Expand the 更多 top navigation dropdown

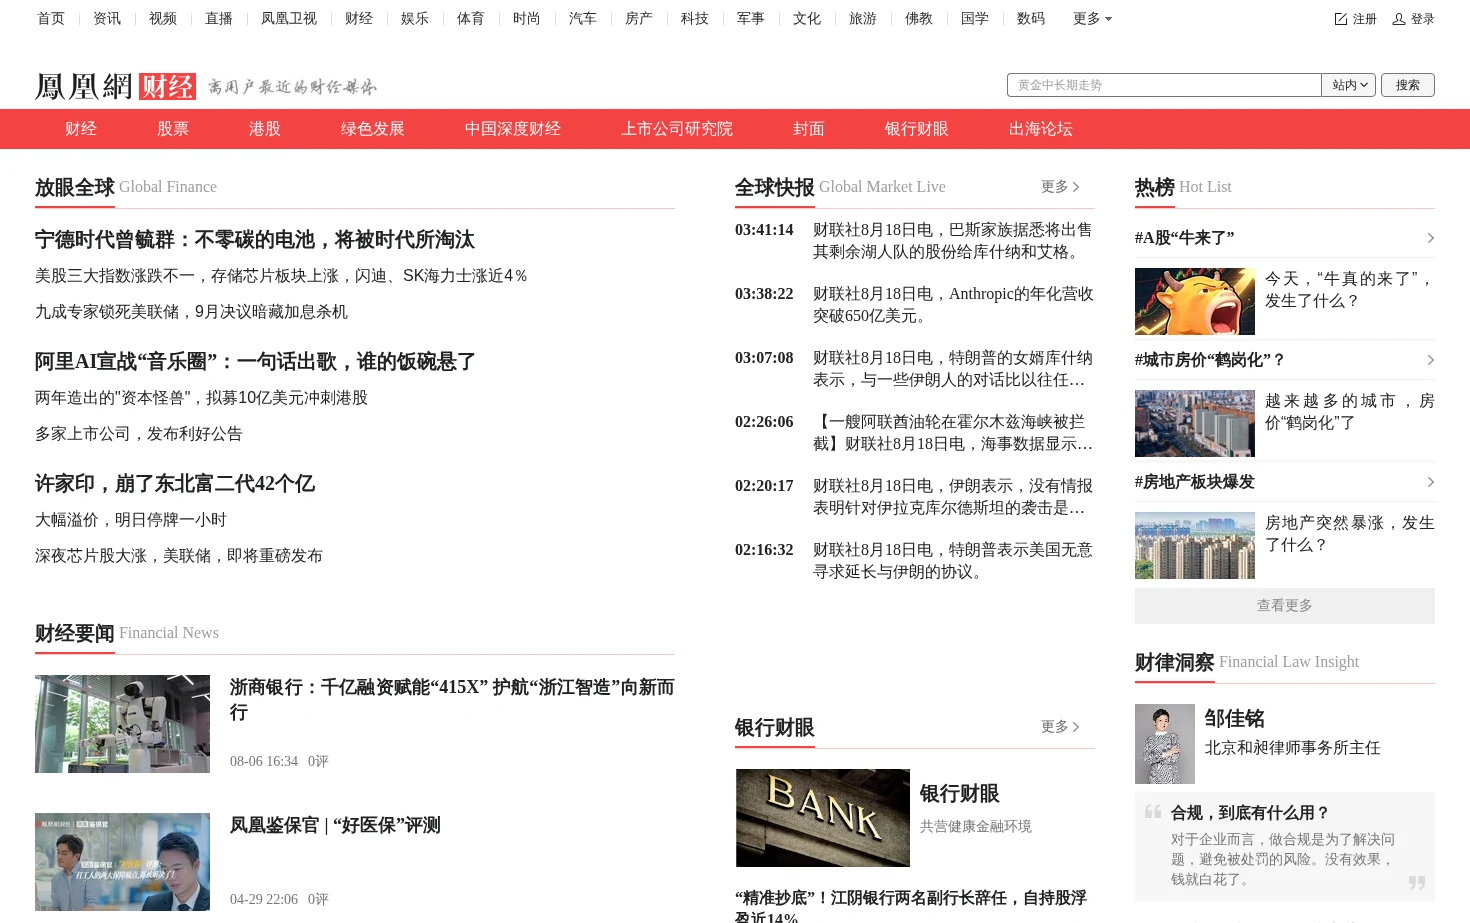(1092, 19)
